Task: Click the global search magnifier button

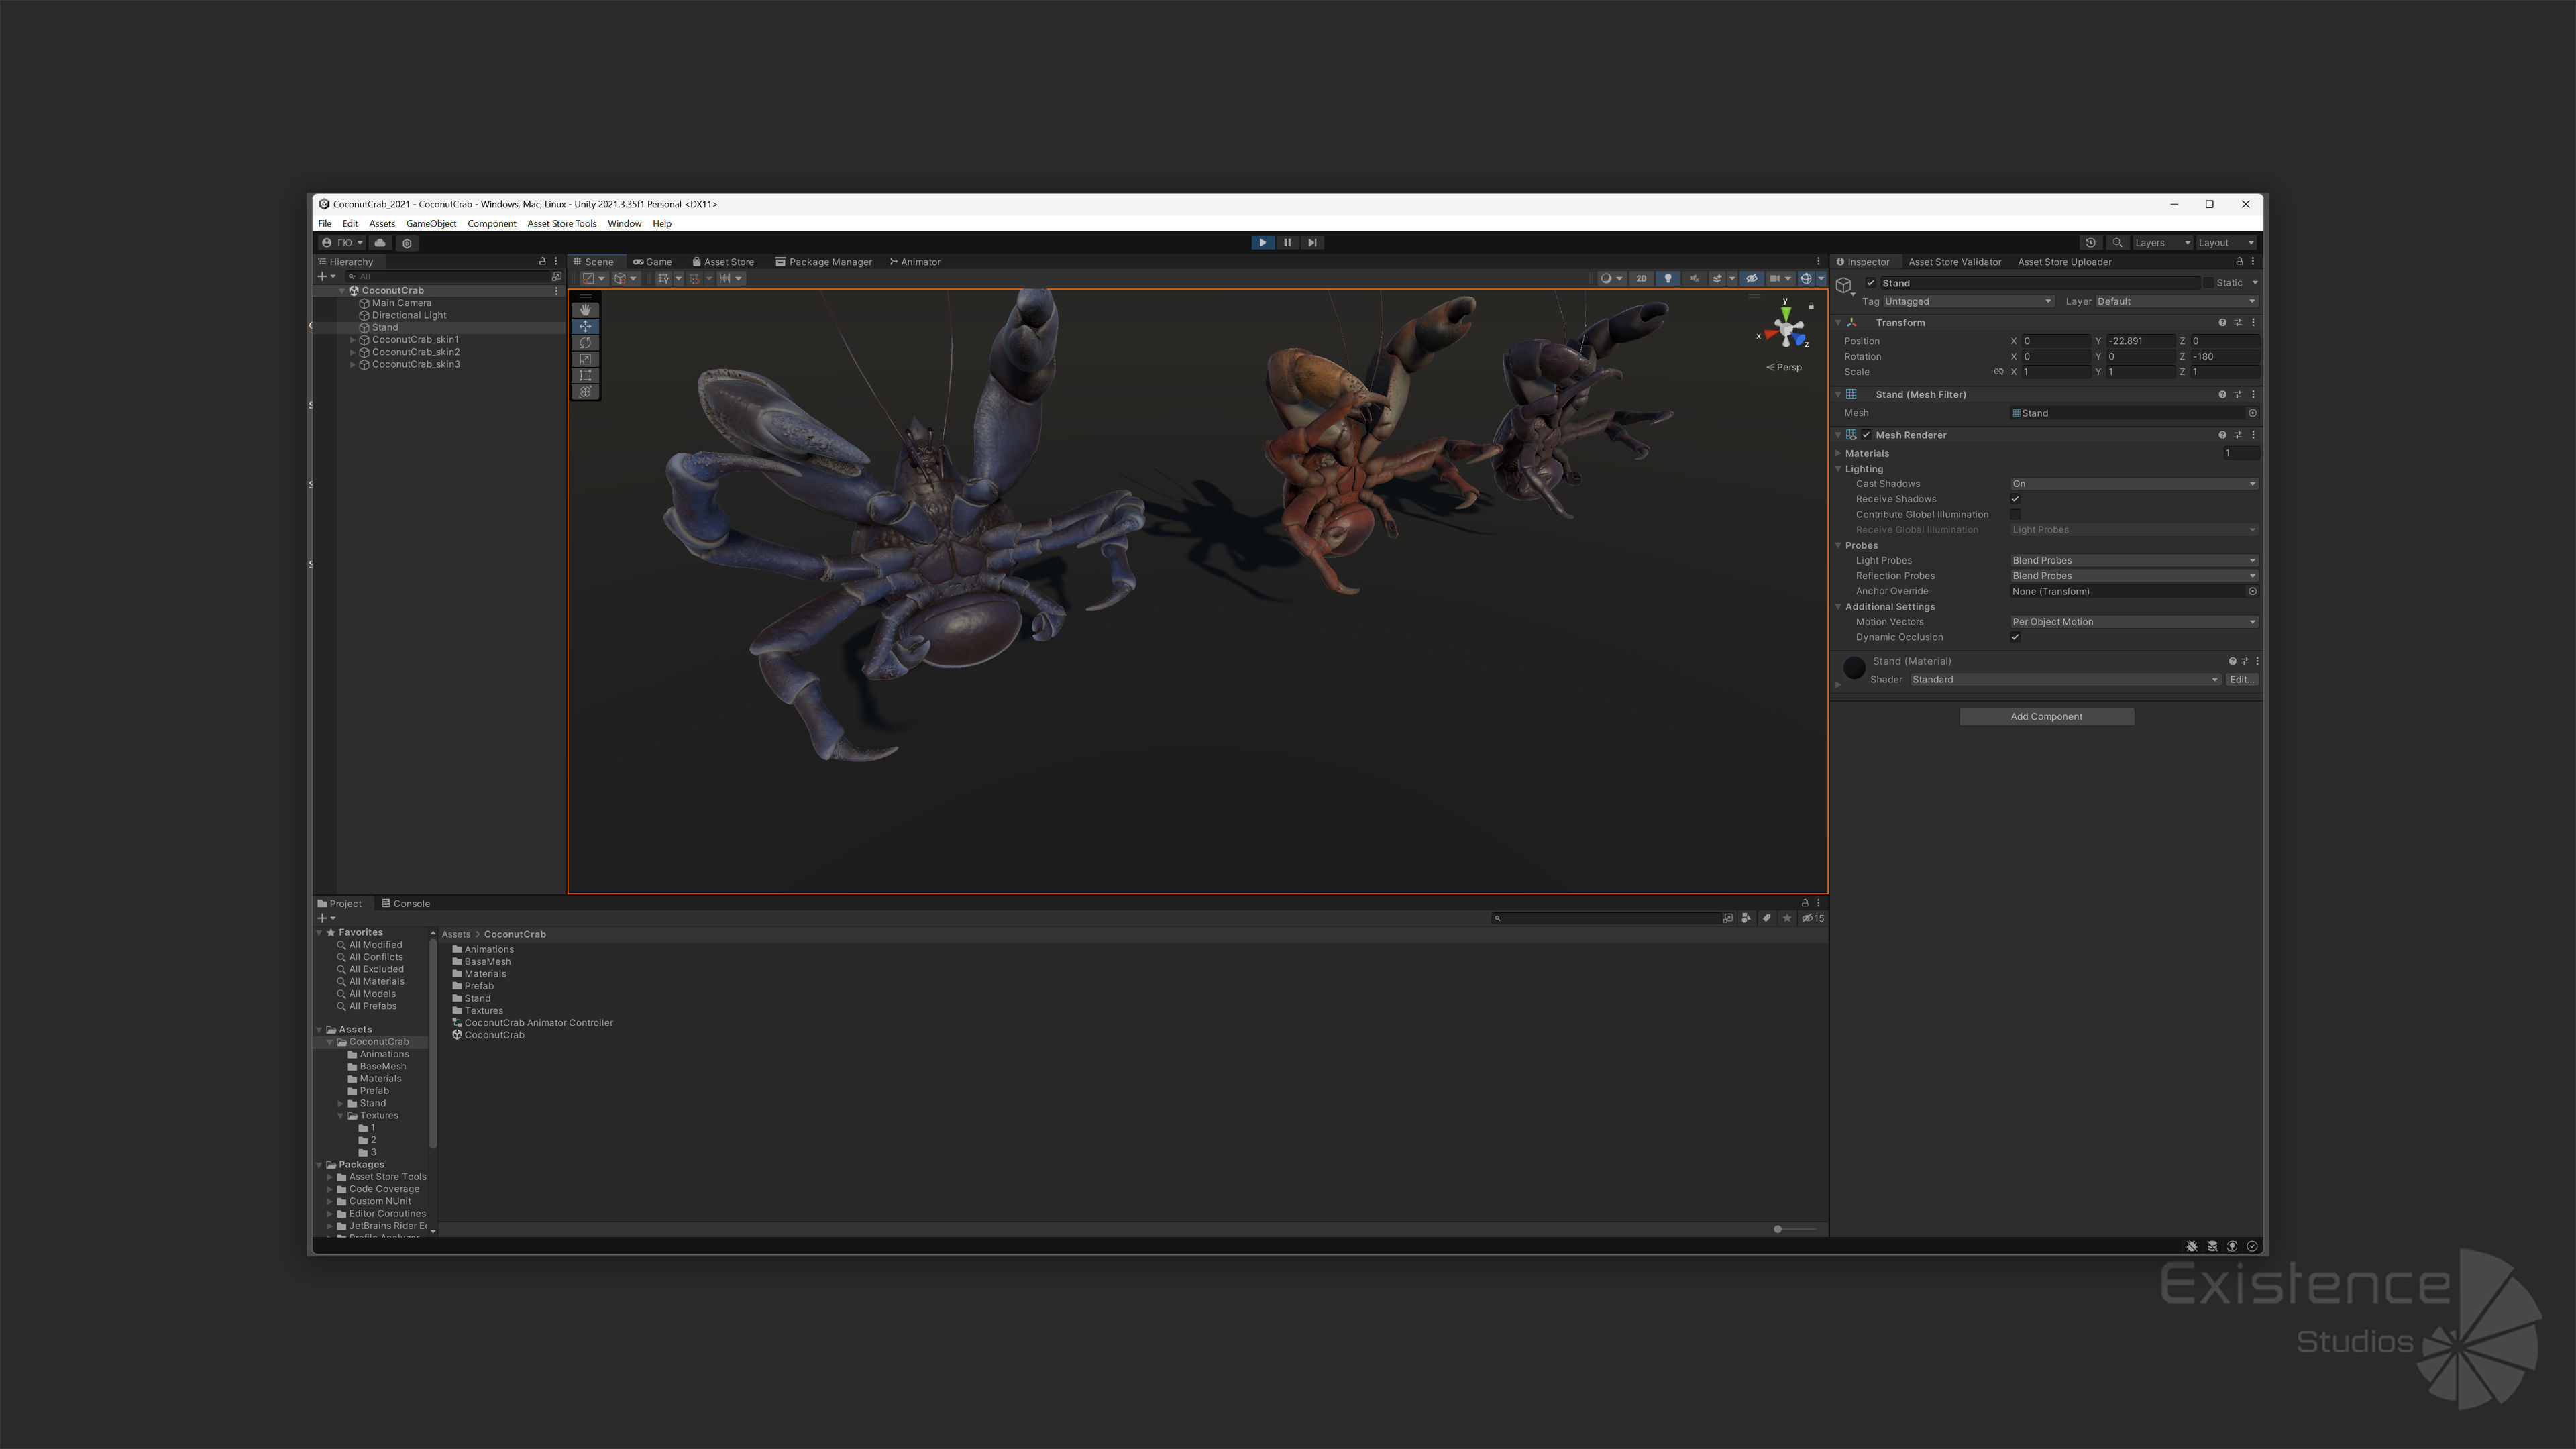Action: coord(2117,243)
